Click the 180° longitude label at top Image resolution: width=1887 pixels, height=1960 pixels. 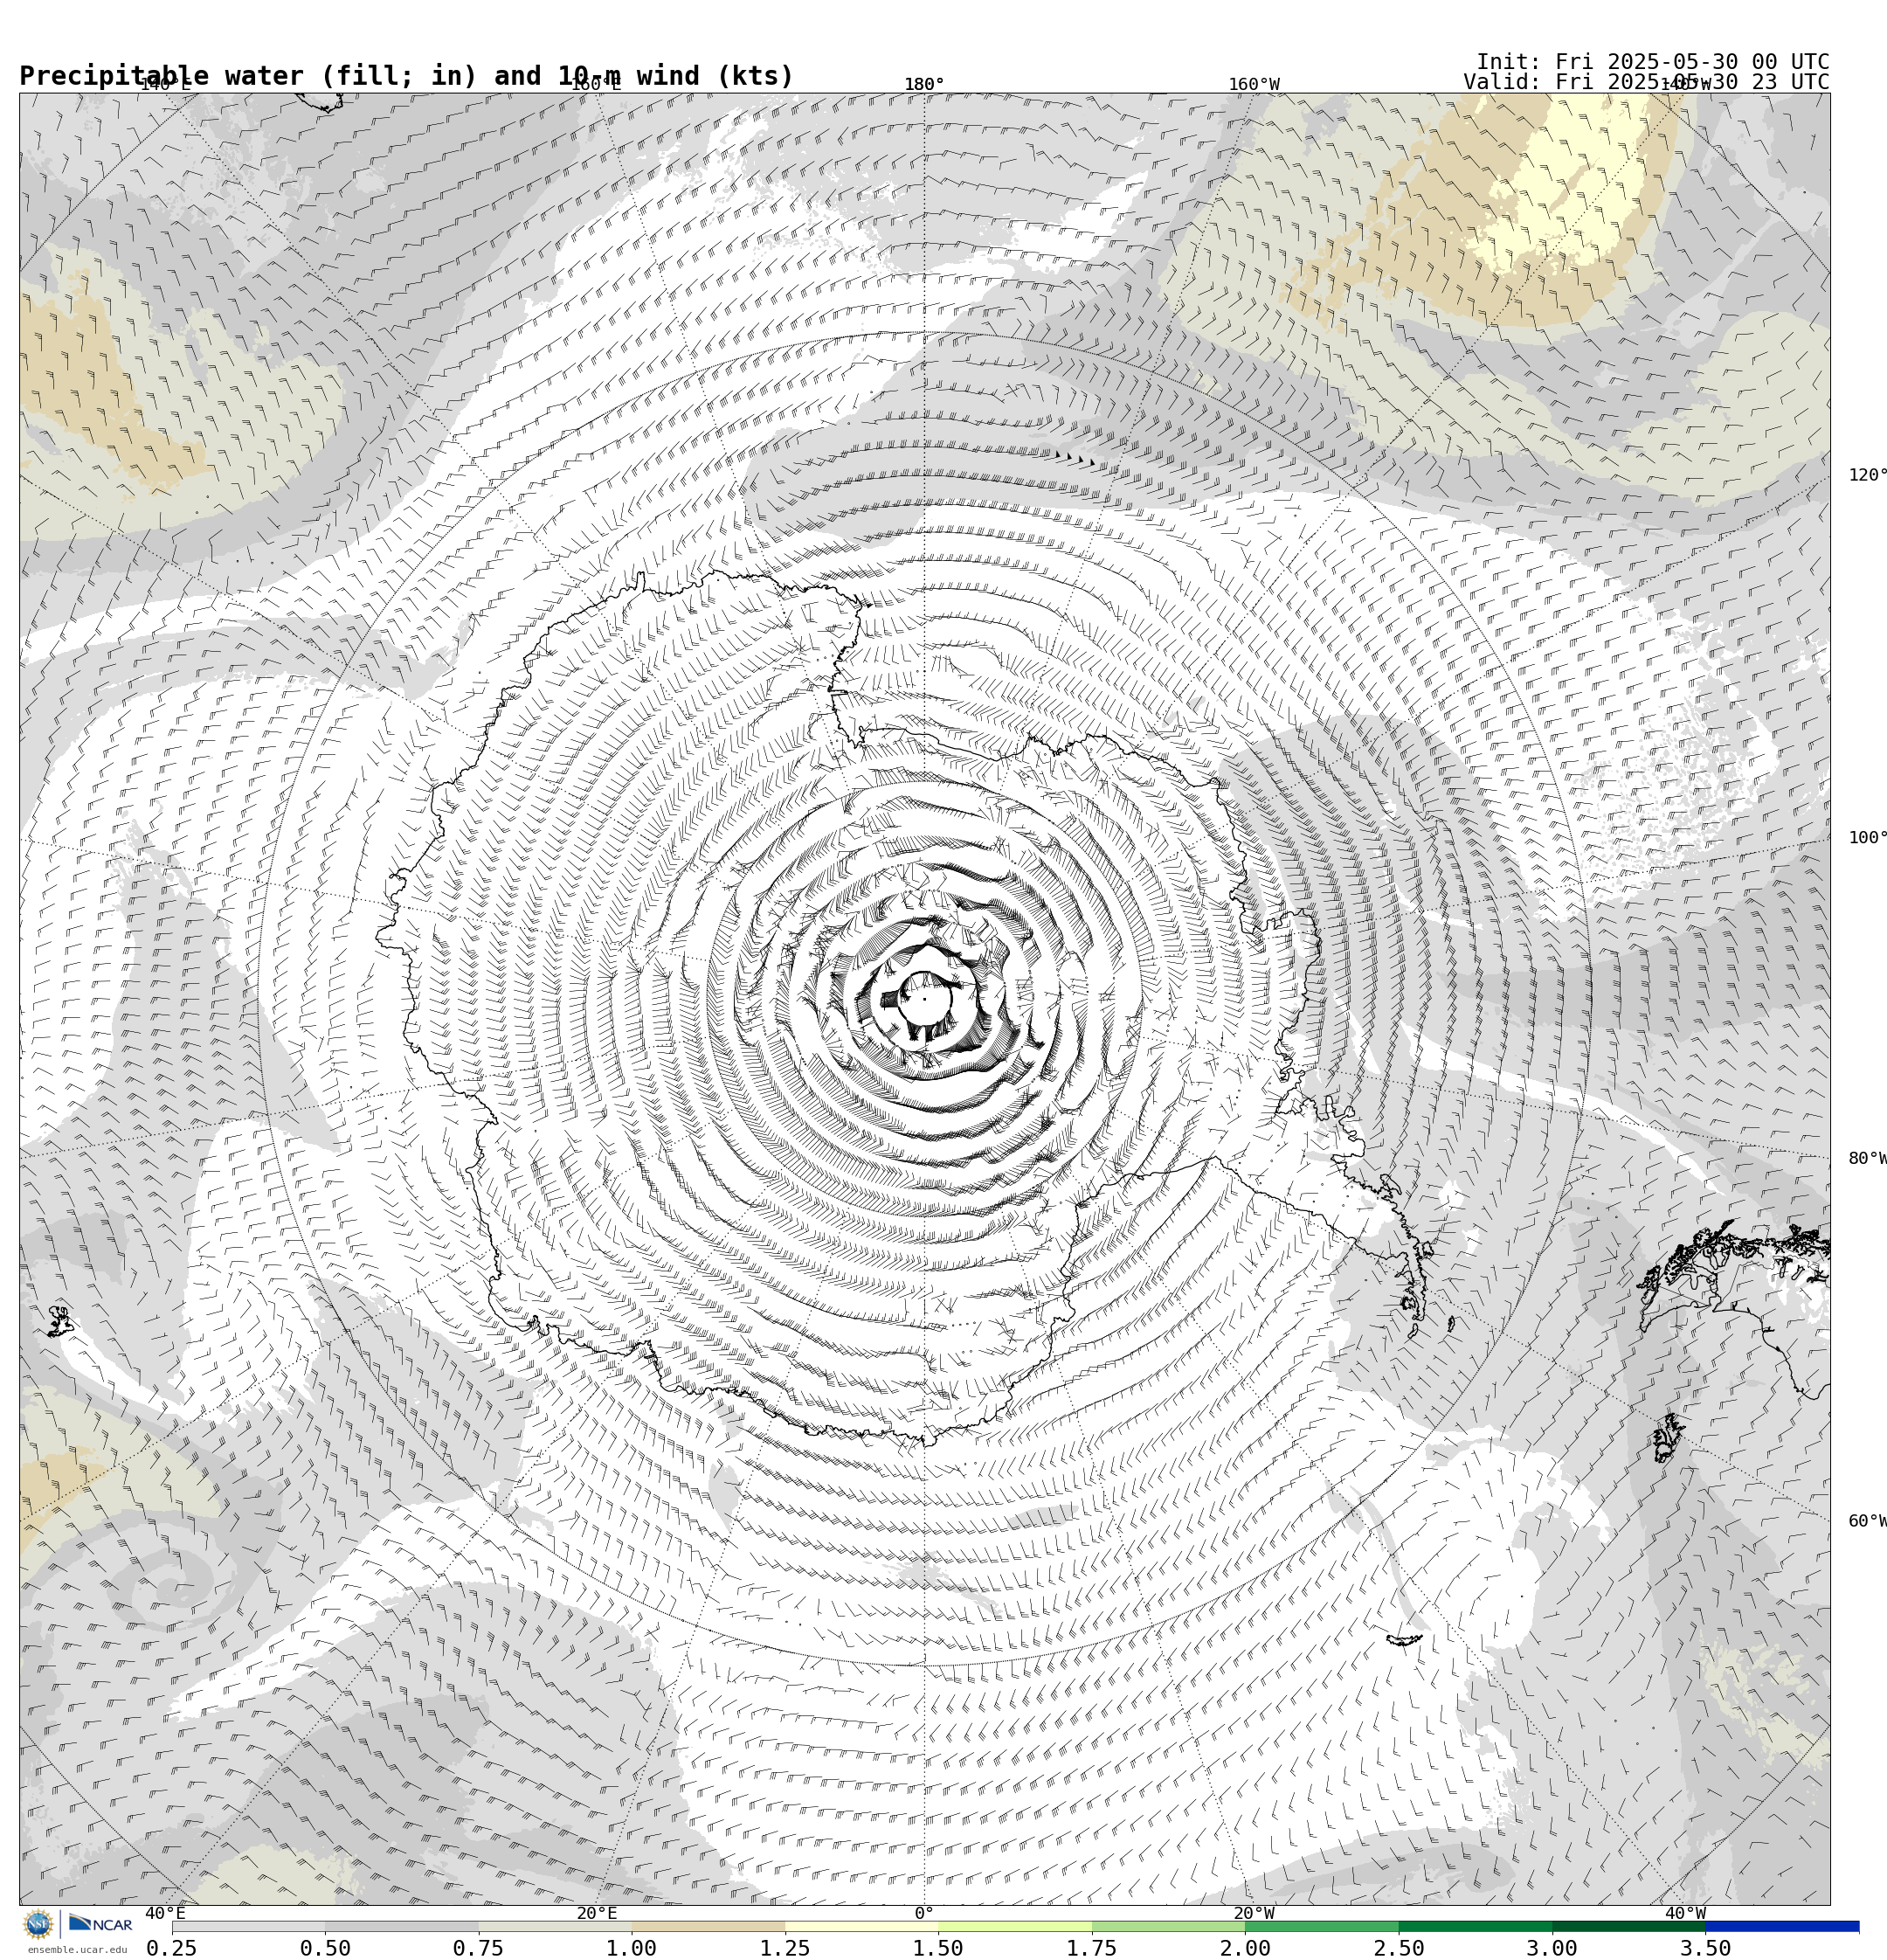[x=924, y=84]
